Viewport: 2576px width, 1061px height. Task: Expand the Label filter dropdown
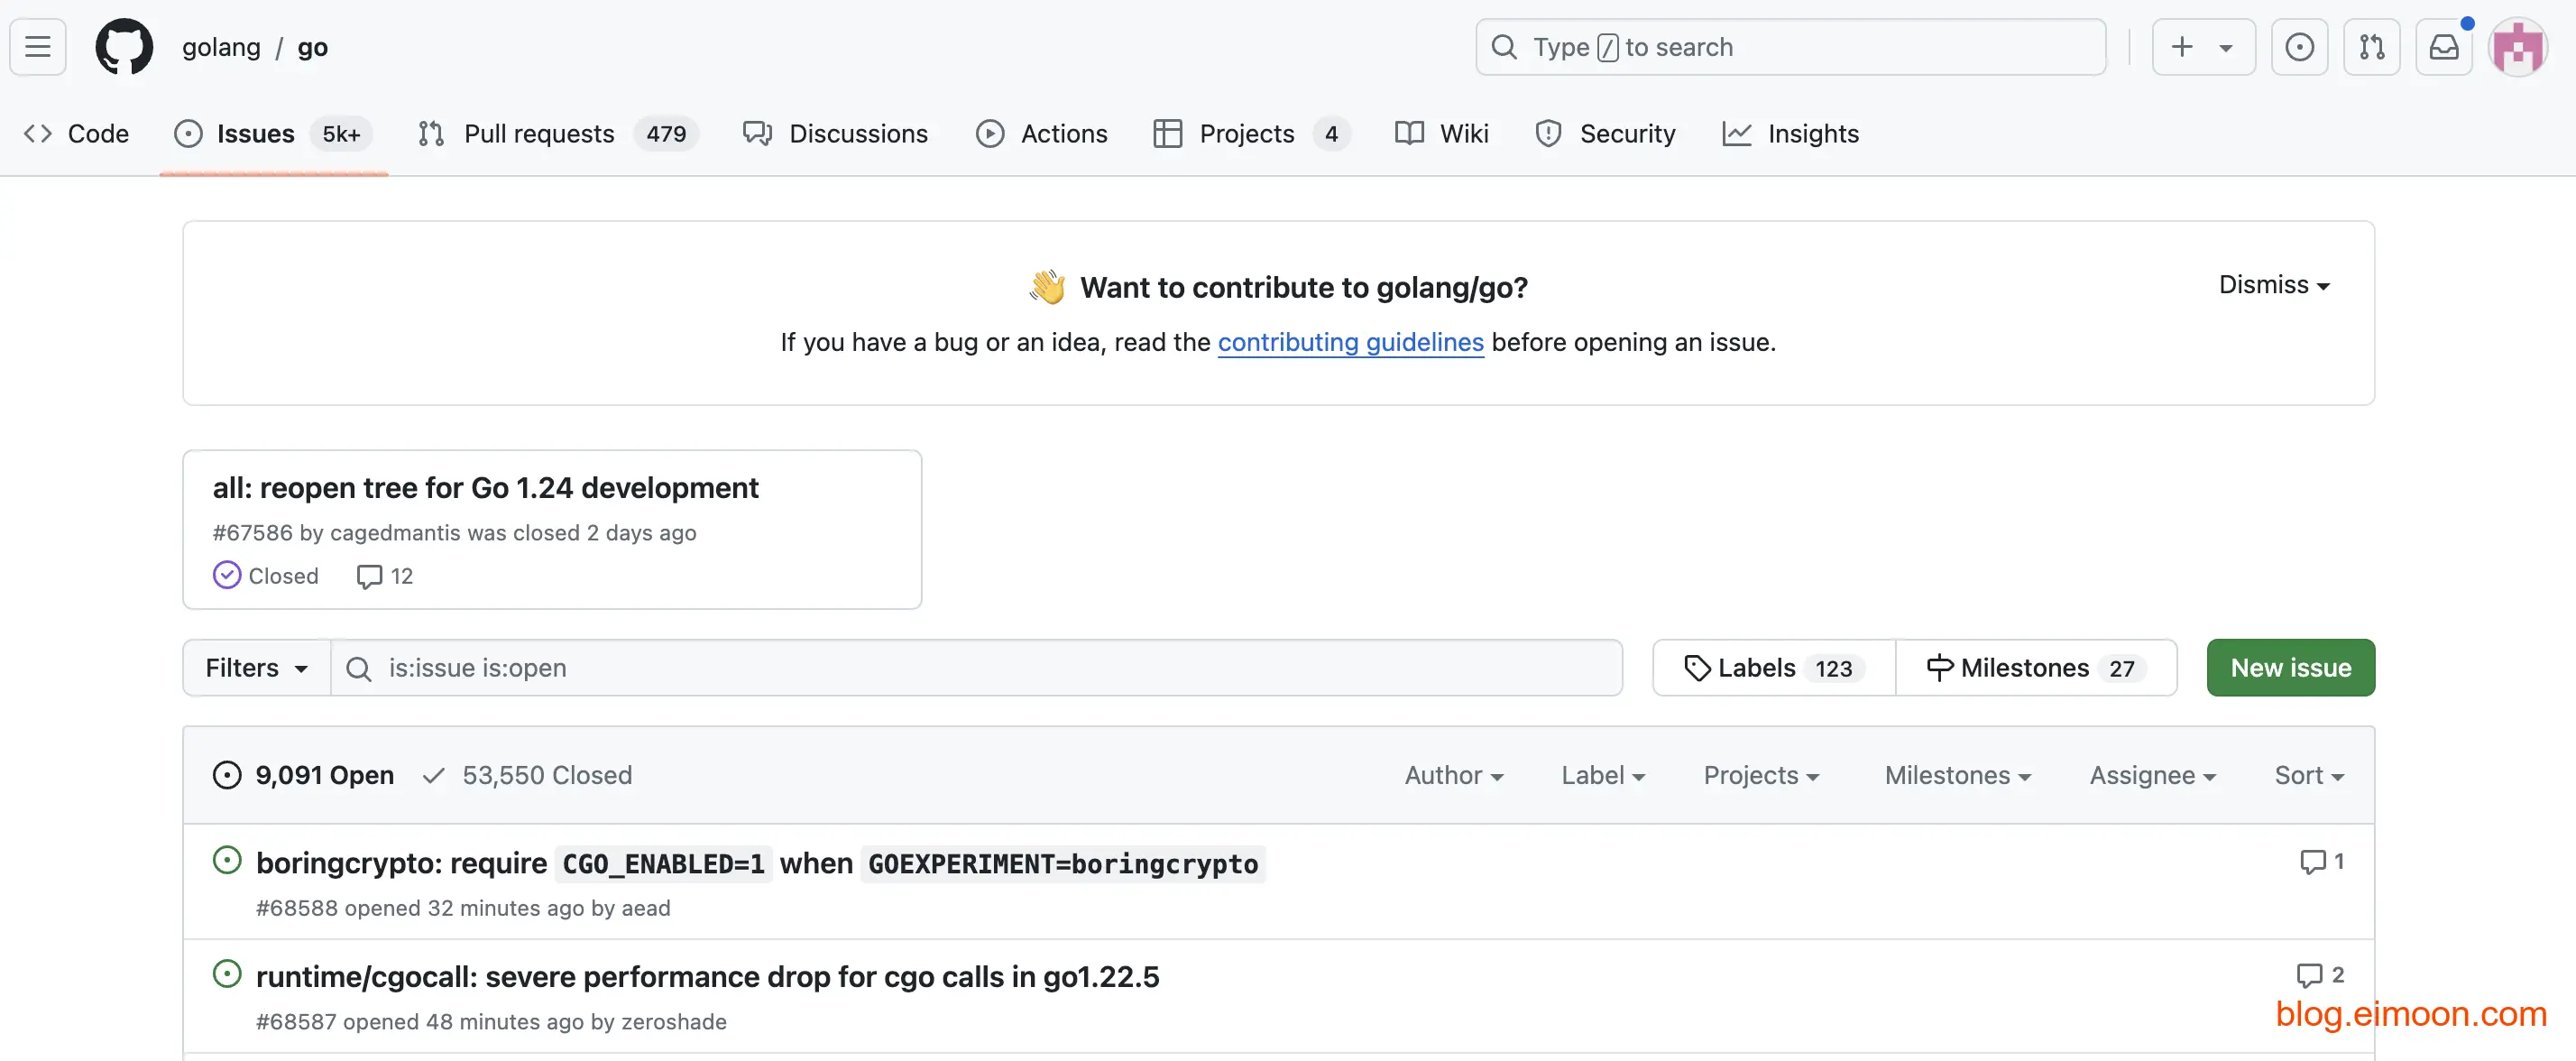pos(1602,775)
